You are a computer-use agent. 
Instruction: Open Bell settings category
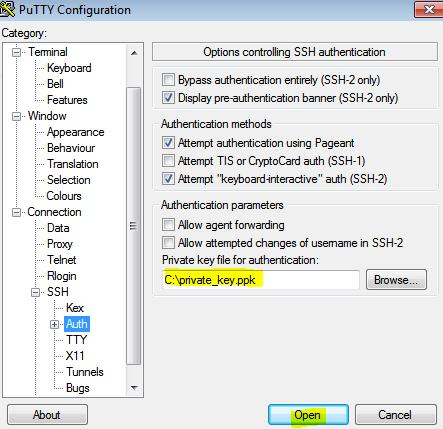click(x=55, y=84)
